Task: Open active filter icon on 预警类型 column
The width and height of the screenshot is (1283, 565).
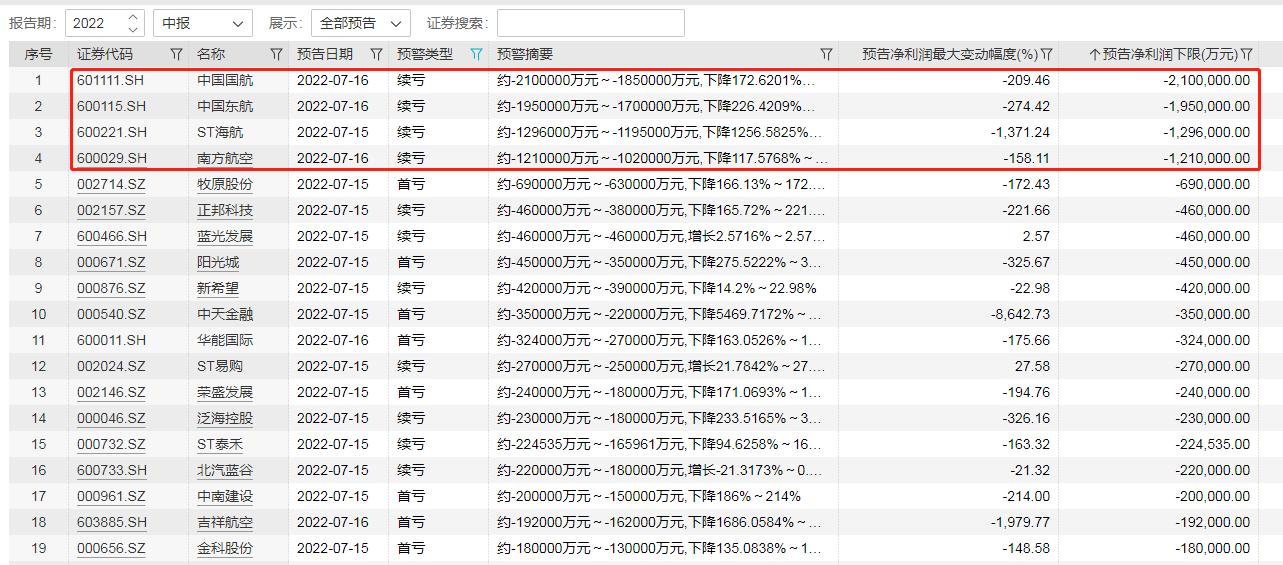Action: click(476, 54)
